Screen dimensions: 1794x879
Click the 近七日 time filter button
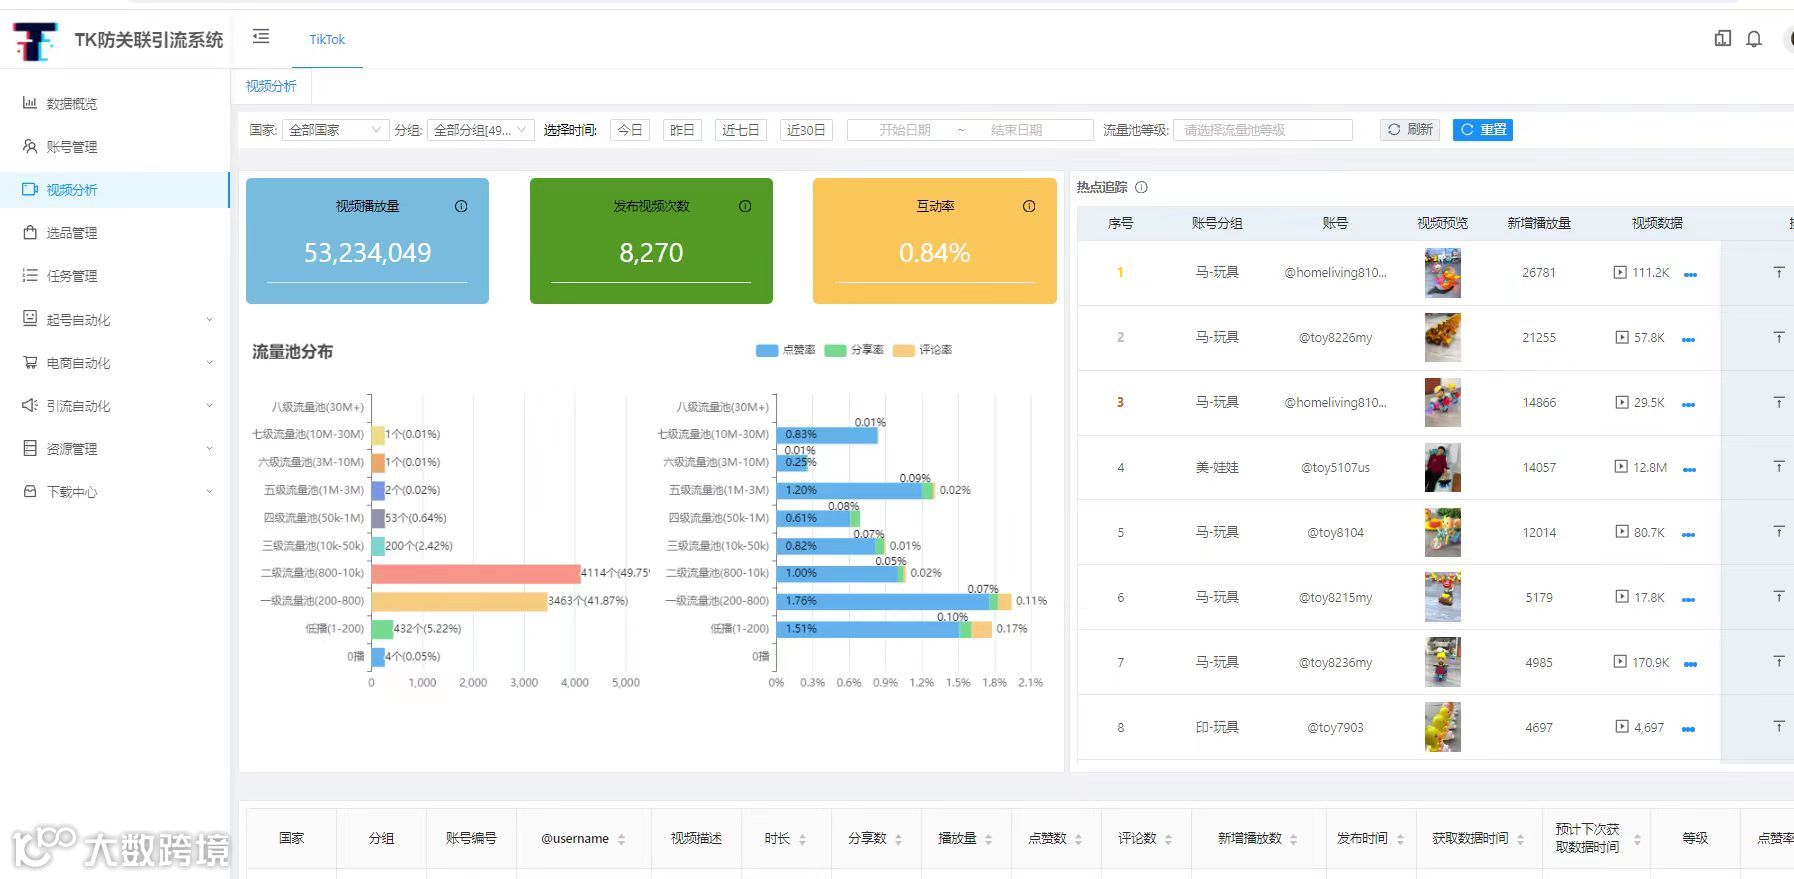click(x=741, y=130)
